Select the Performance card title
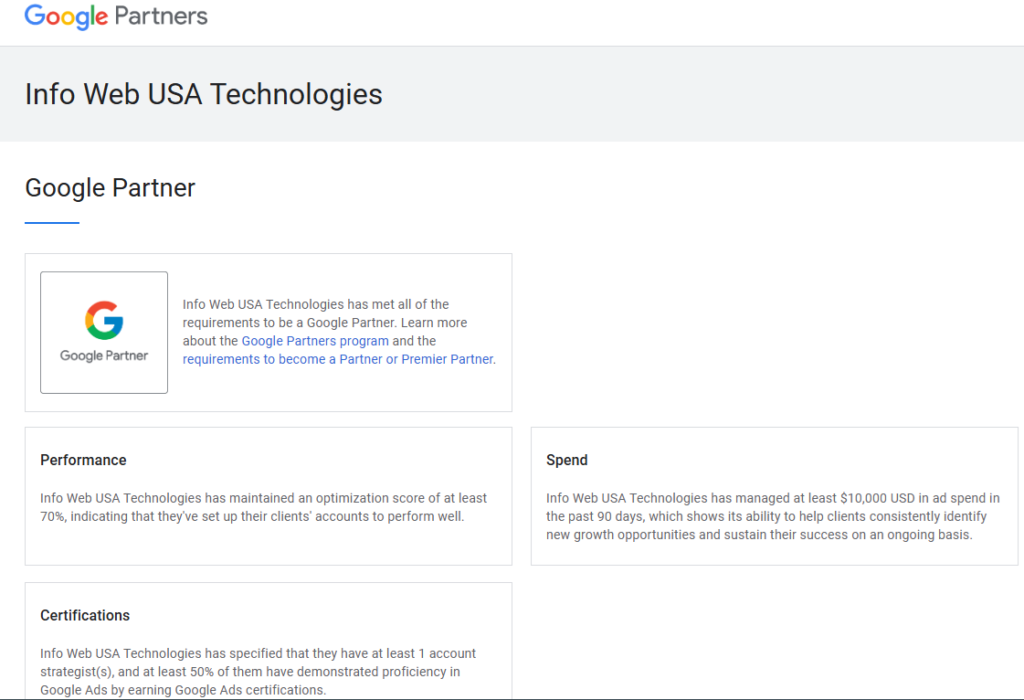 (84, 460)
